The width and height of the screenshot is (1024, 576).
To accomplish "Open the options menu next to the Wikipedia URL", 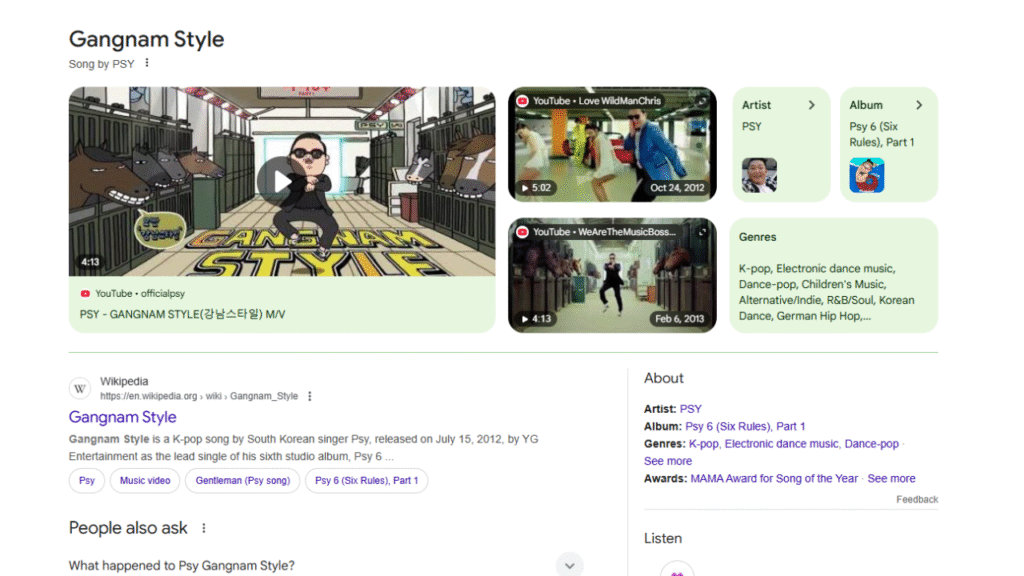I will (x=310, y=396).
